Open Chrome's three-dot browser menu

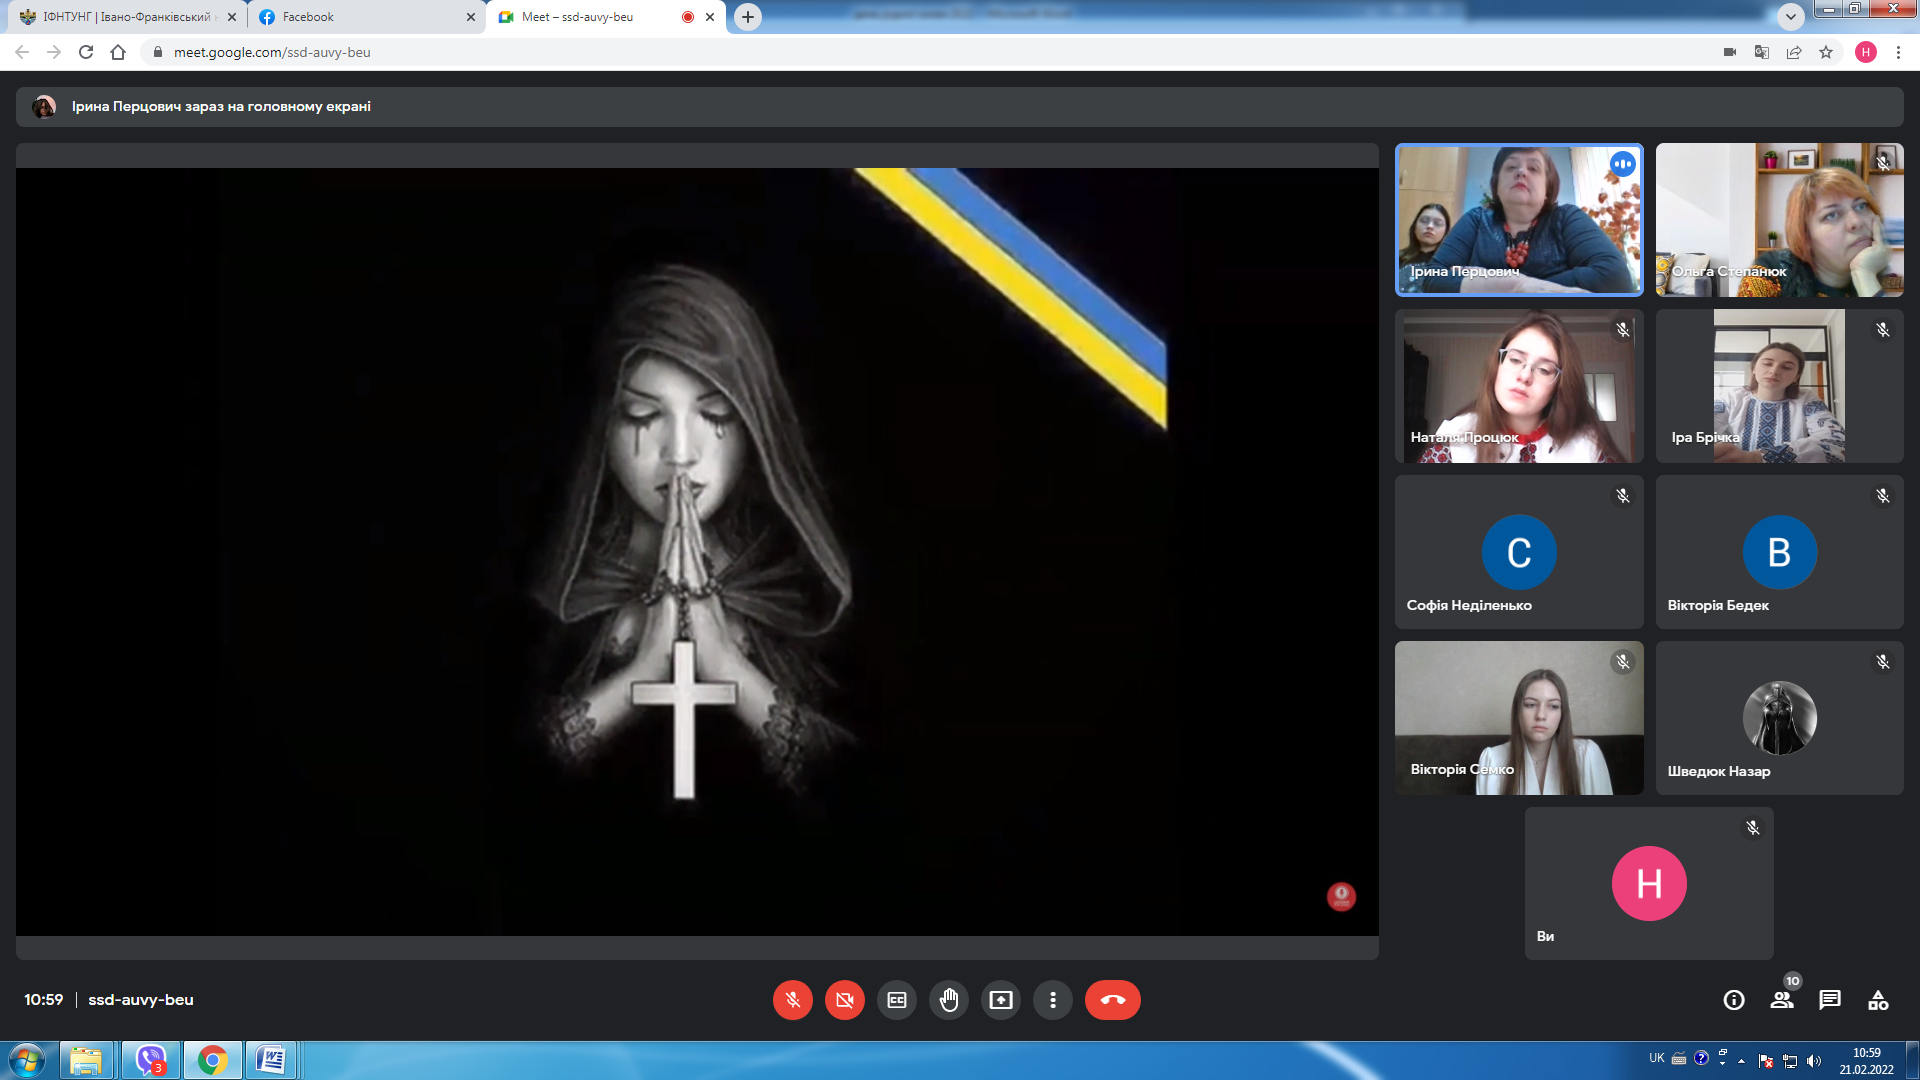point(1898,52)
